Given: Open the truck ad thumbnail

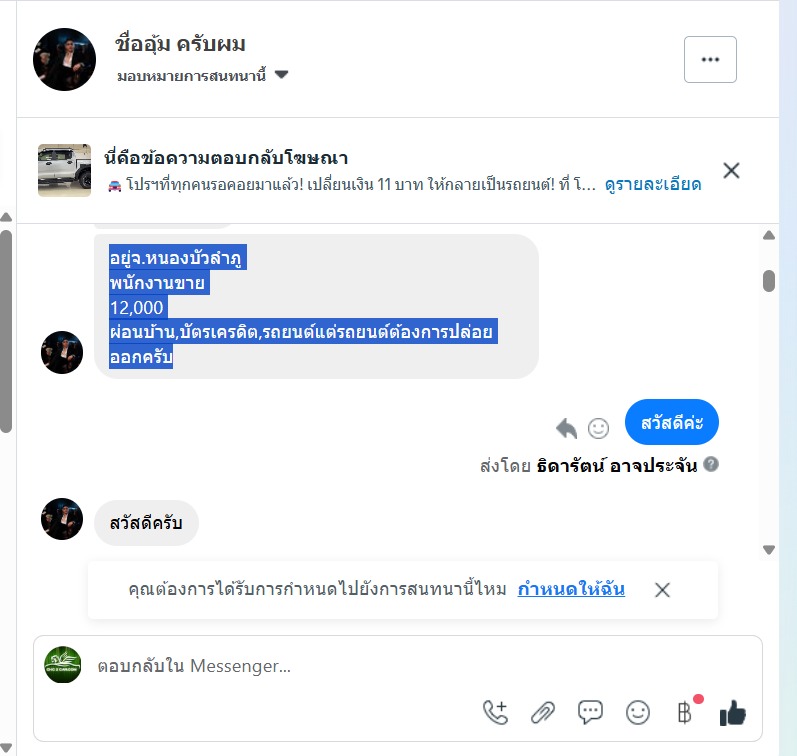Looking at the screenshot, I should click(x=65, y=170).
